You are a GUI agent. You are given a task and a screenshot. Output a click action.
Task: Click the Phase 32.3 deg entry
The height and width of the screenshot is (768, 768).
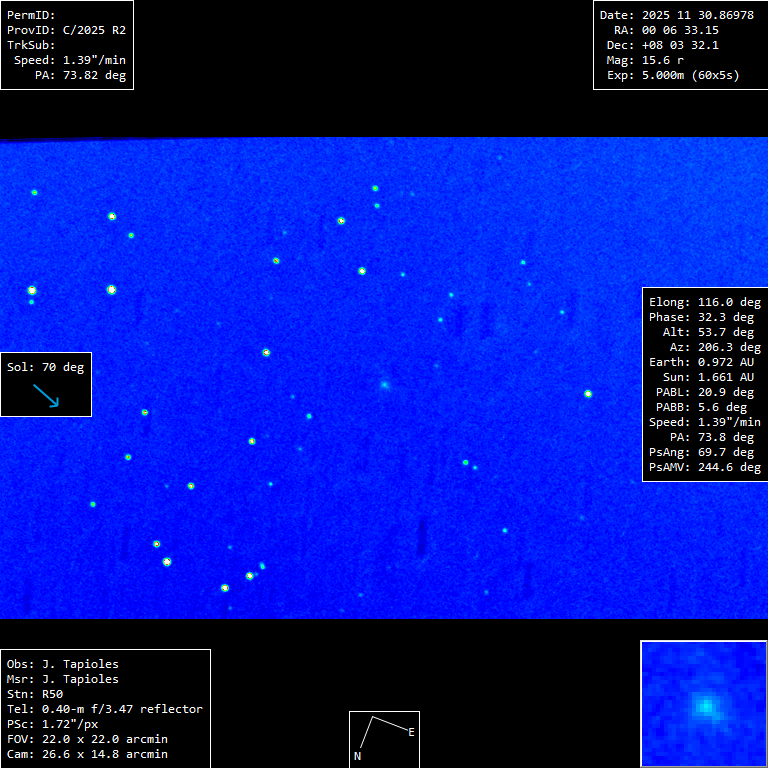coord(705,317)
